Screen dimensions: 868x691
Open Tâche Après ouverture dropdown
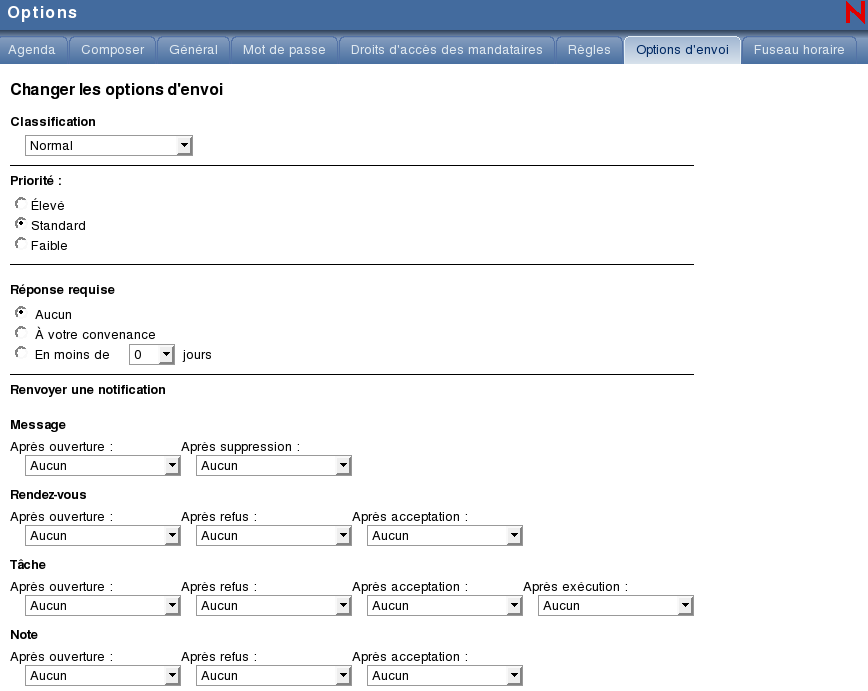point(102,606)
